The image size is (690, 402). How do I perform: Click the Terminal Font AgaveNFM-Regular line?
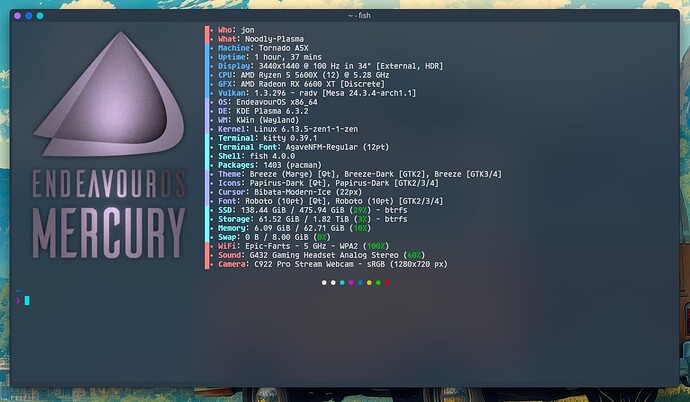coord(304,147)
